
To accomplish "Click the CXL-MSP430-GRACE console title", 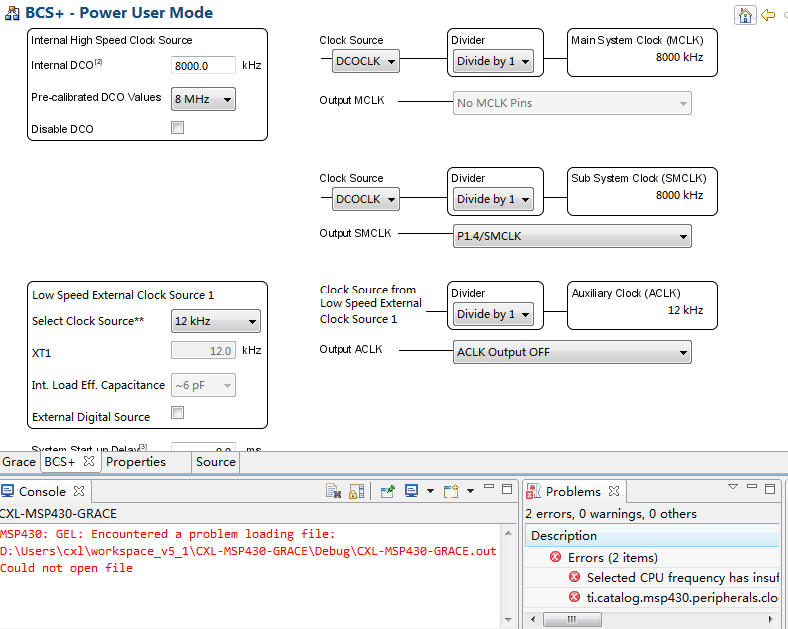I will (x=58, y=513).
